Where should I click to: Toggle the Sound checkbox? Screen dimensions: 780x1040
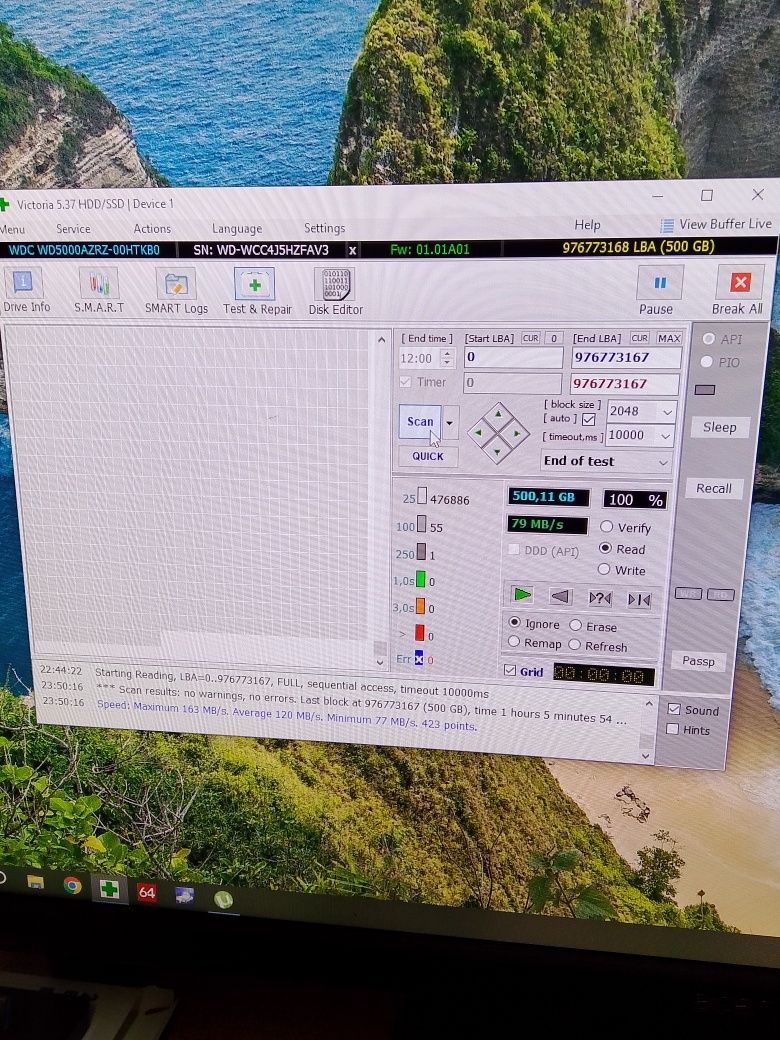674,709
